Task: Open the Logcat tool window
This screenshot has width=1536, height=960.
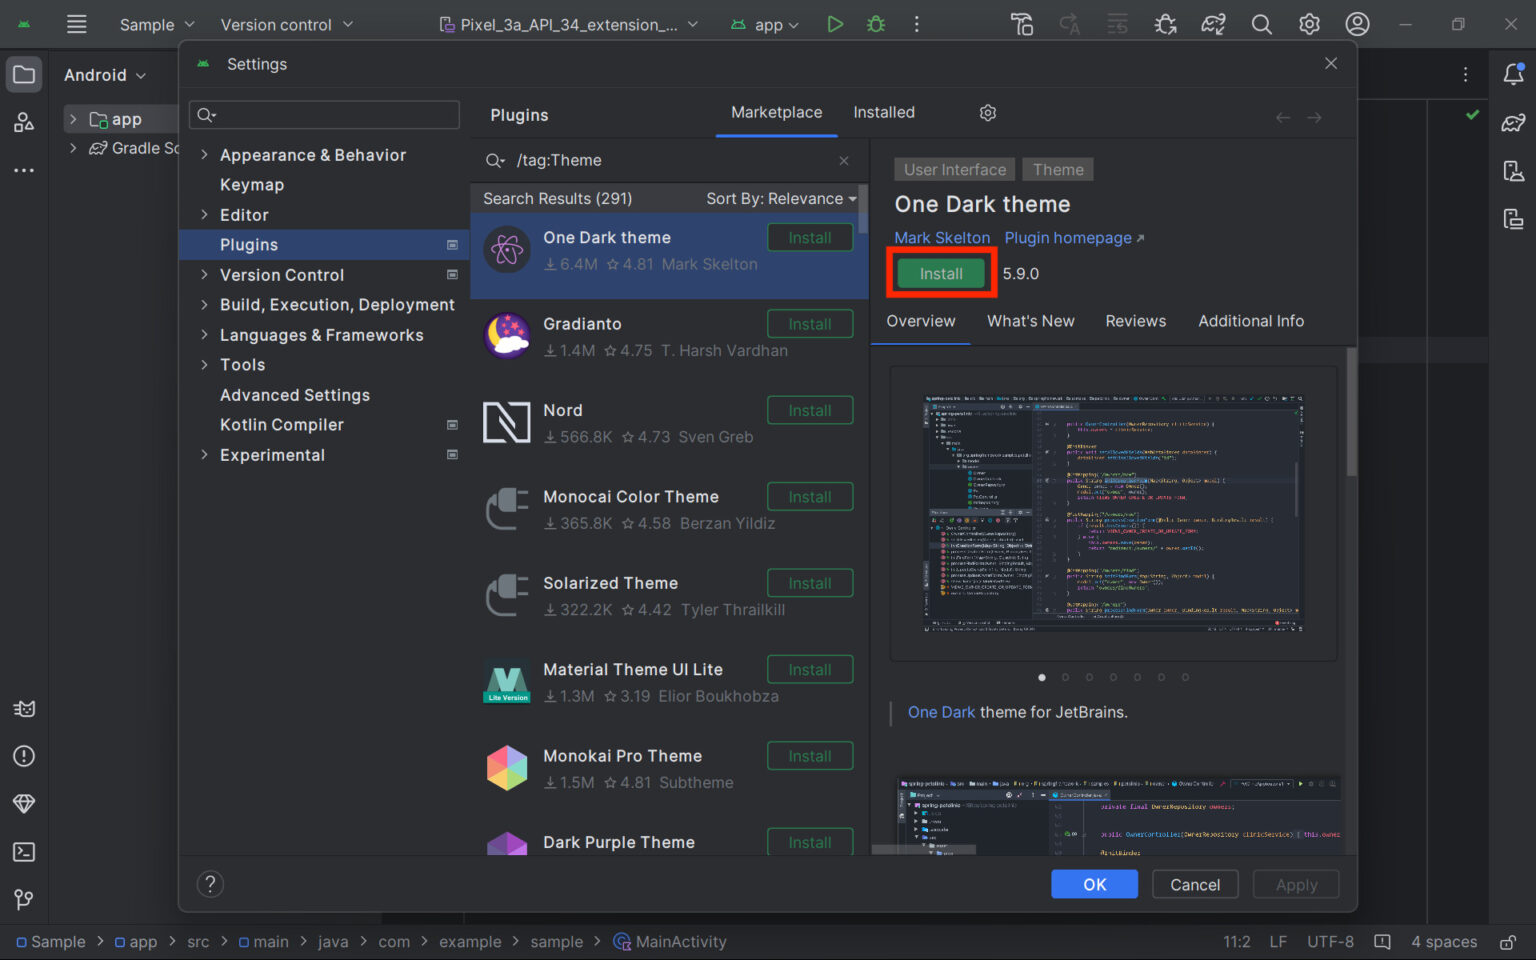Action: click(x=24, y=709)
